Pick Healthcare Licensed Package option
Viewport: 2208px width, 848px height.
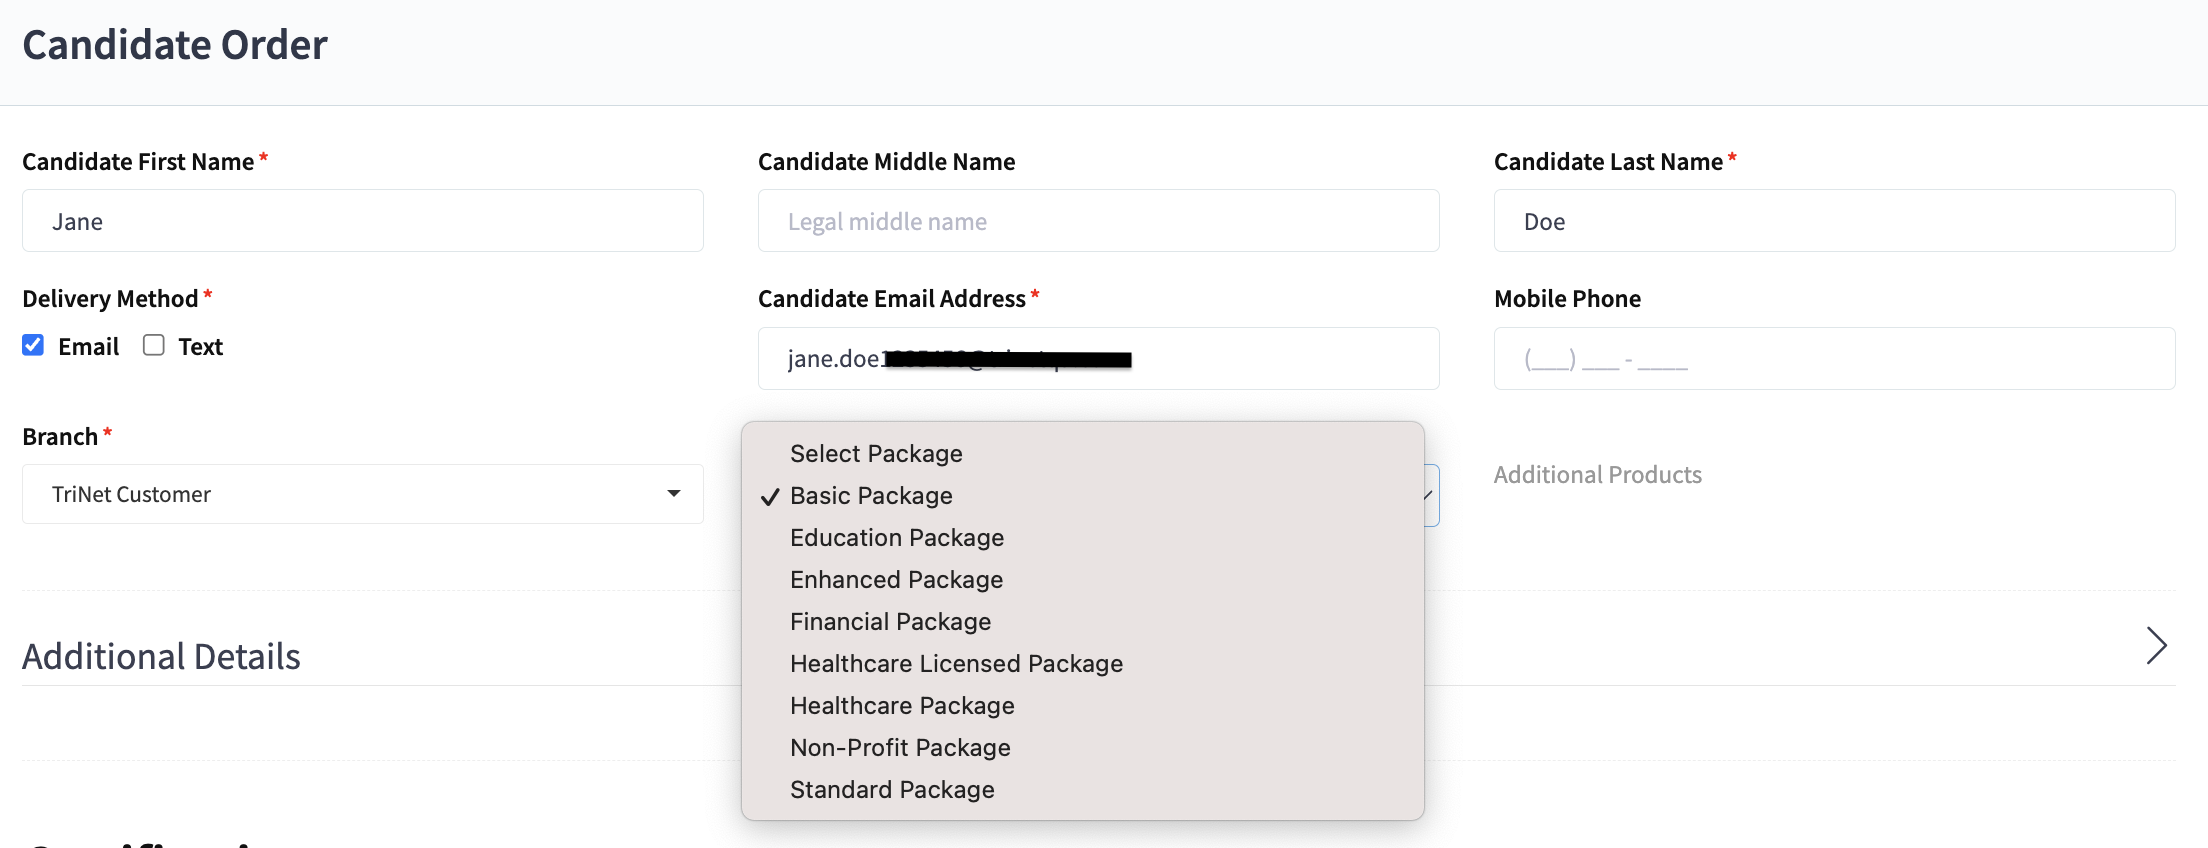click(x=956, y=664)
